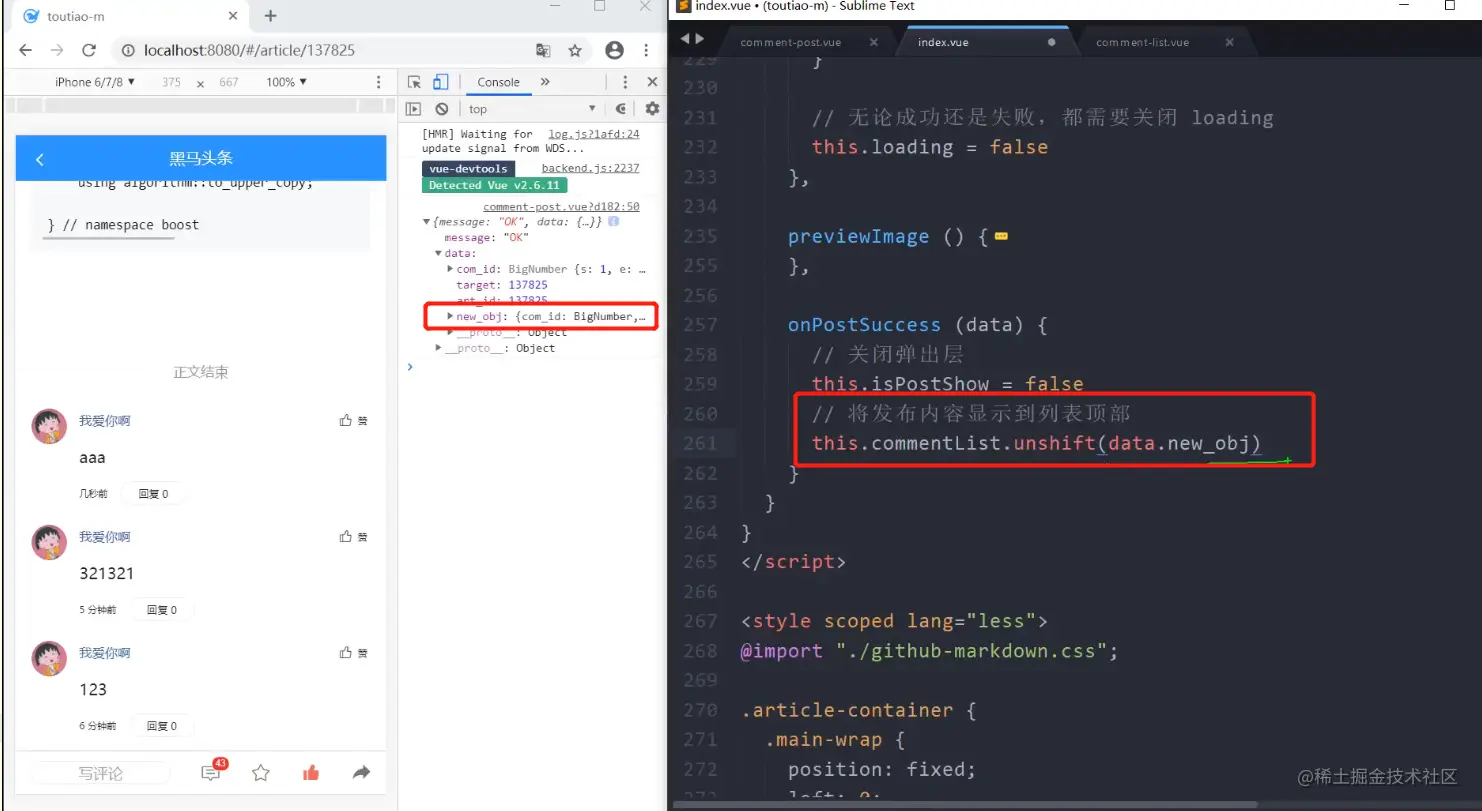Image resolution: width=1482 pixels, height=811 pixels.
Task: Close the DevTools panel
Action: coord(652,82)
